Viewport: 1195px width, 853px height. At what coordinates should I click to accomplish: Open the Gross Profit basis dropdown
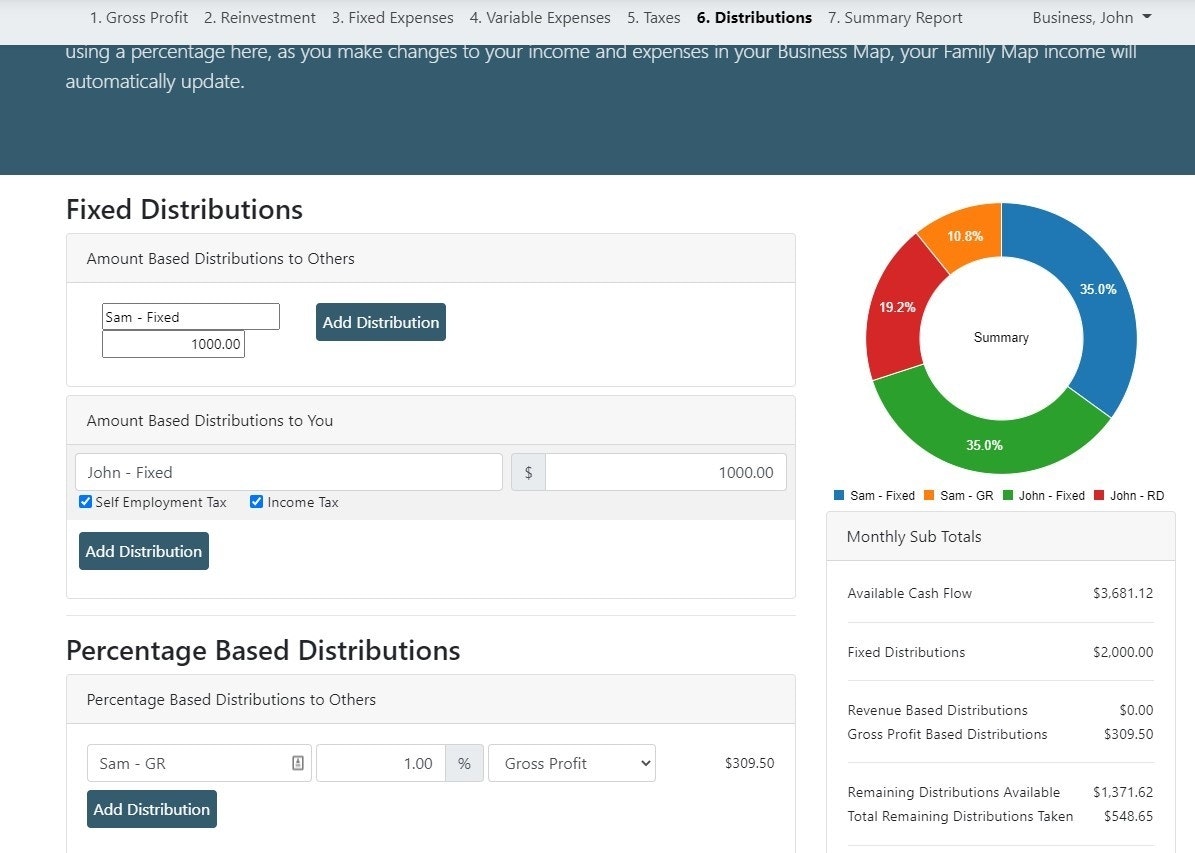[x=571, y=763]
